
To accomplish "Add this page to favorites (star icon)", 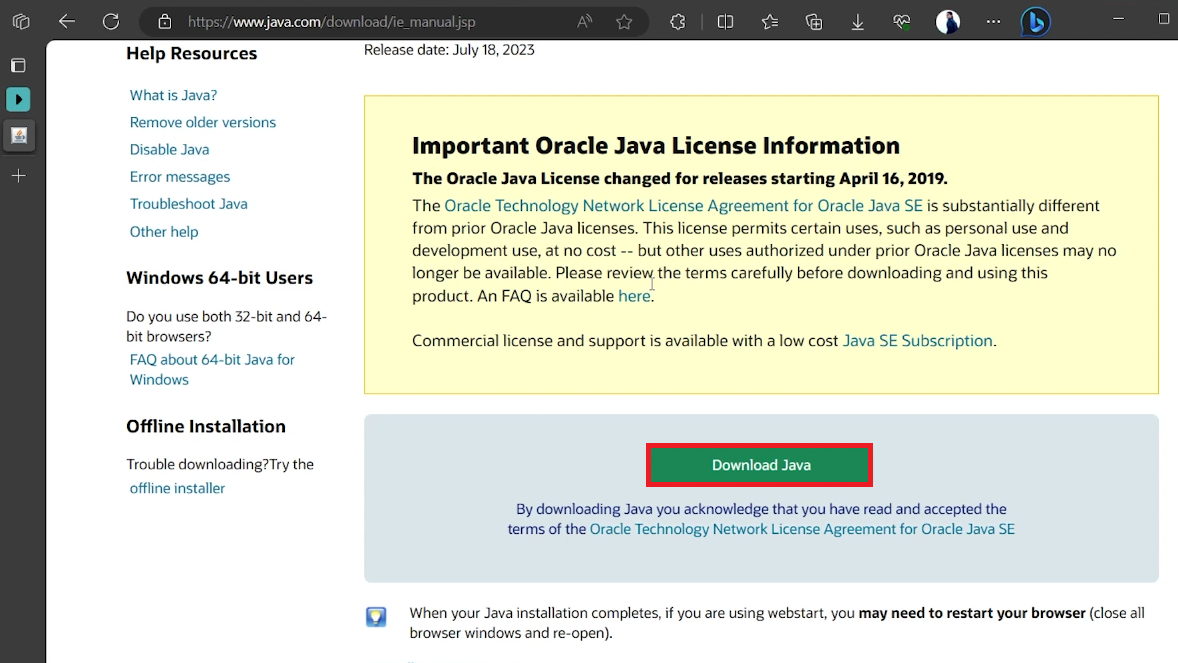I will pyautogui.click(x=624, y=22).
